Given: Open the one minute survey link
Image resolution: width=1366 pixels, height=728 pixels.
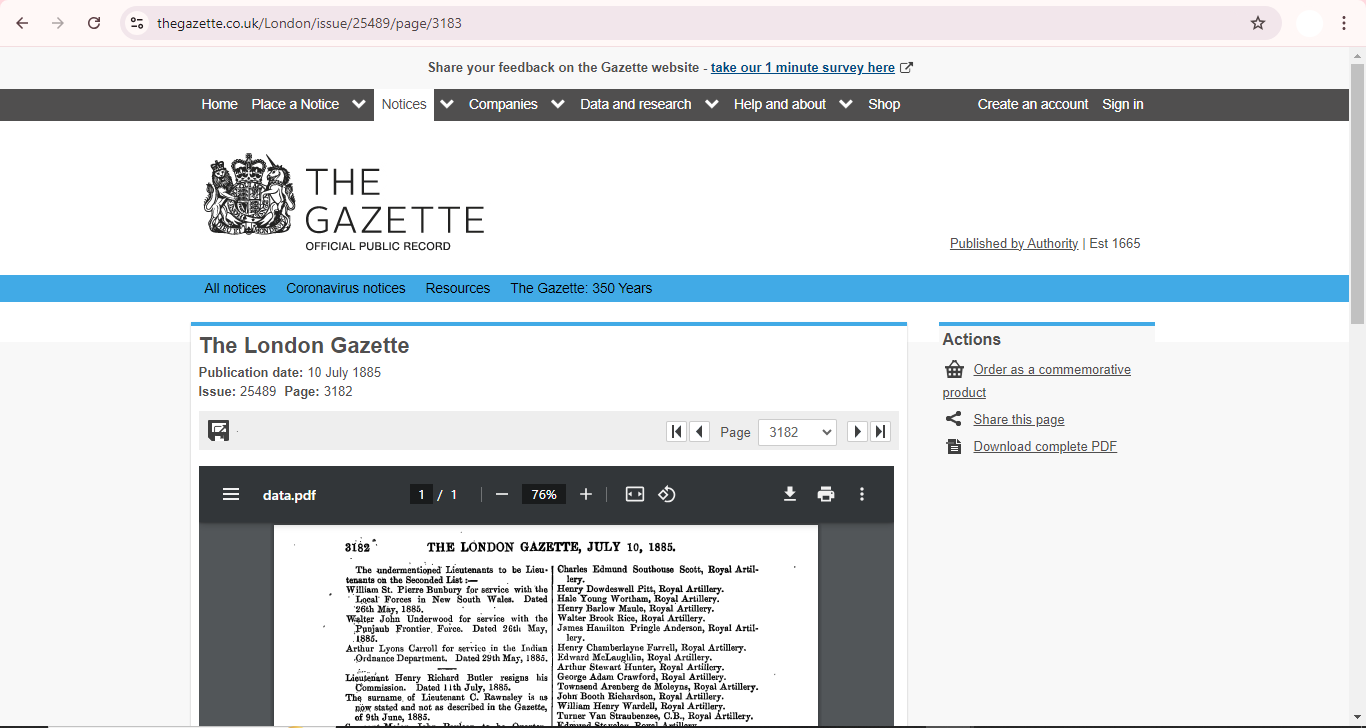Looking at the screenshot, I should pos(803,68).
